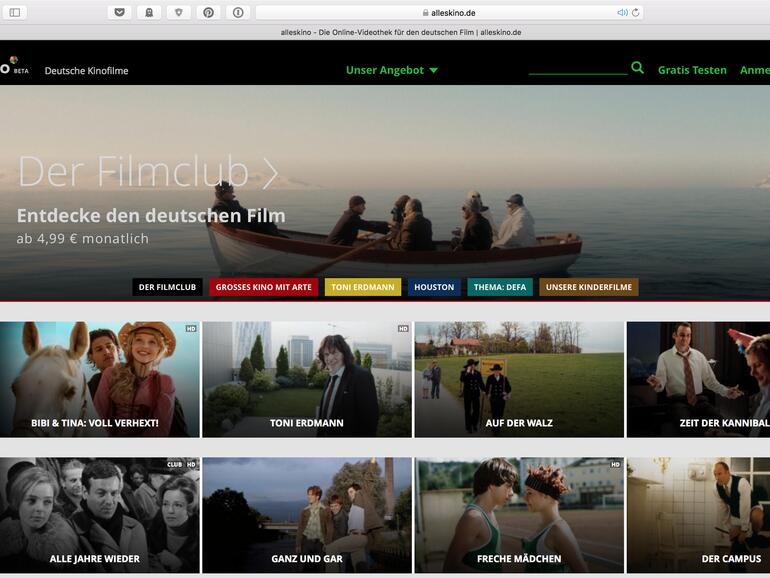Click HD badge on Bibi & Tina
Viewport: 770px width, 578px height.
point(191,329)
